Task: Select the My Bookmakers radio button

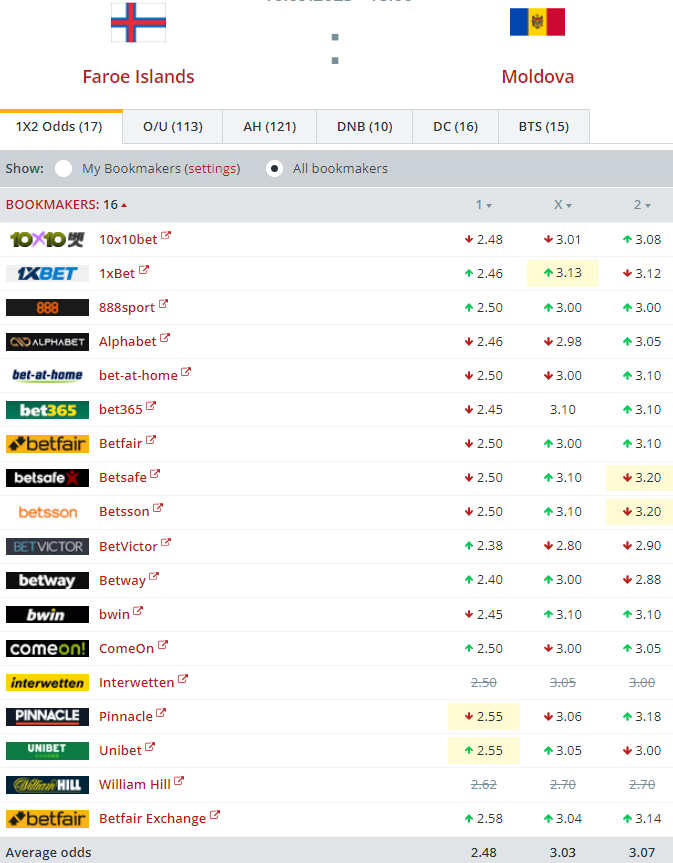Action: pyautogui.click(x=64, y=169)
